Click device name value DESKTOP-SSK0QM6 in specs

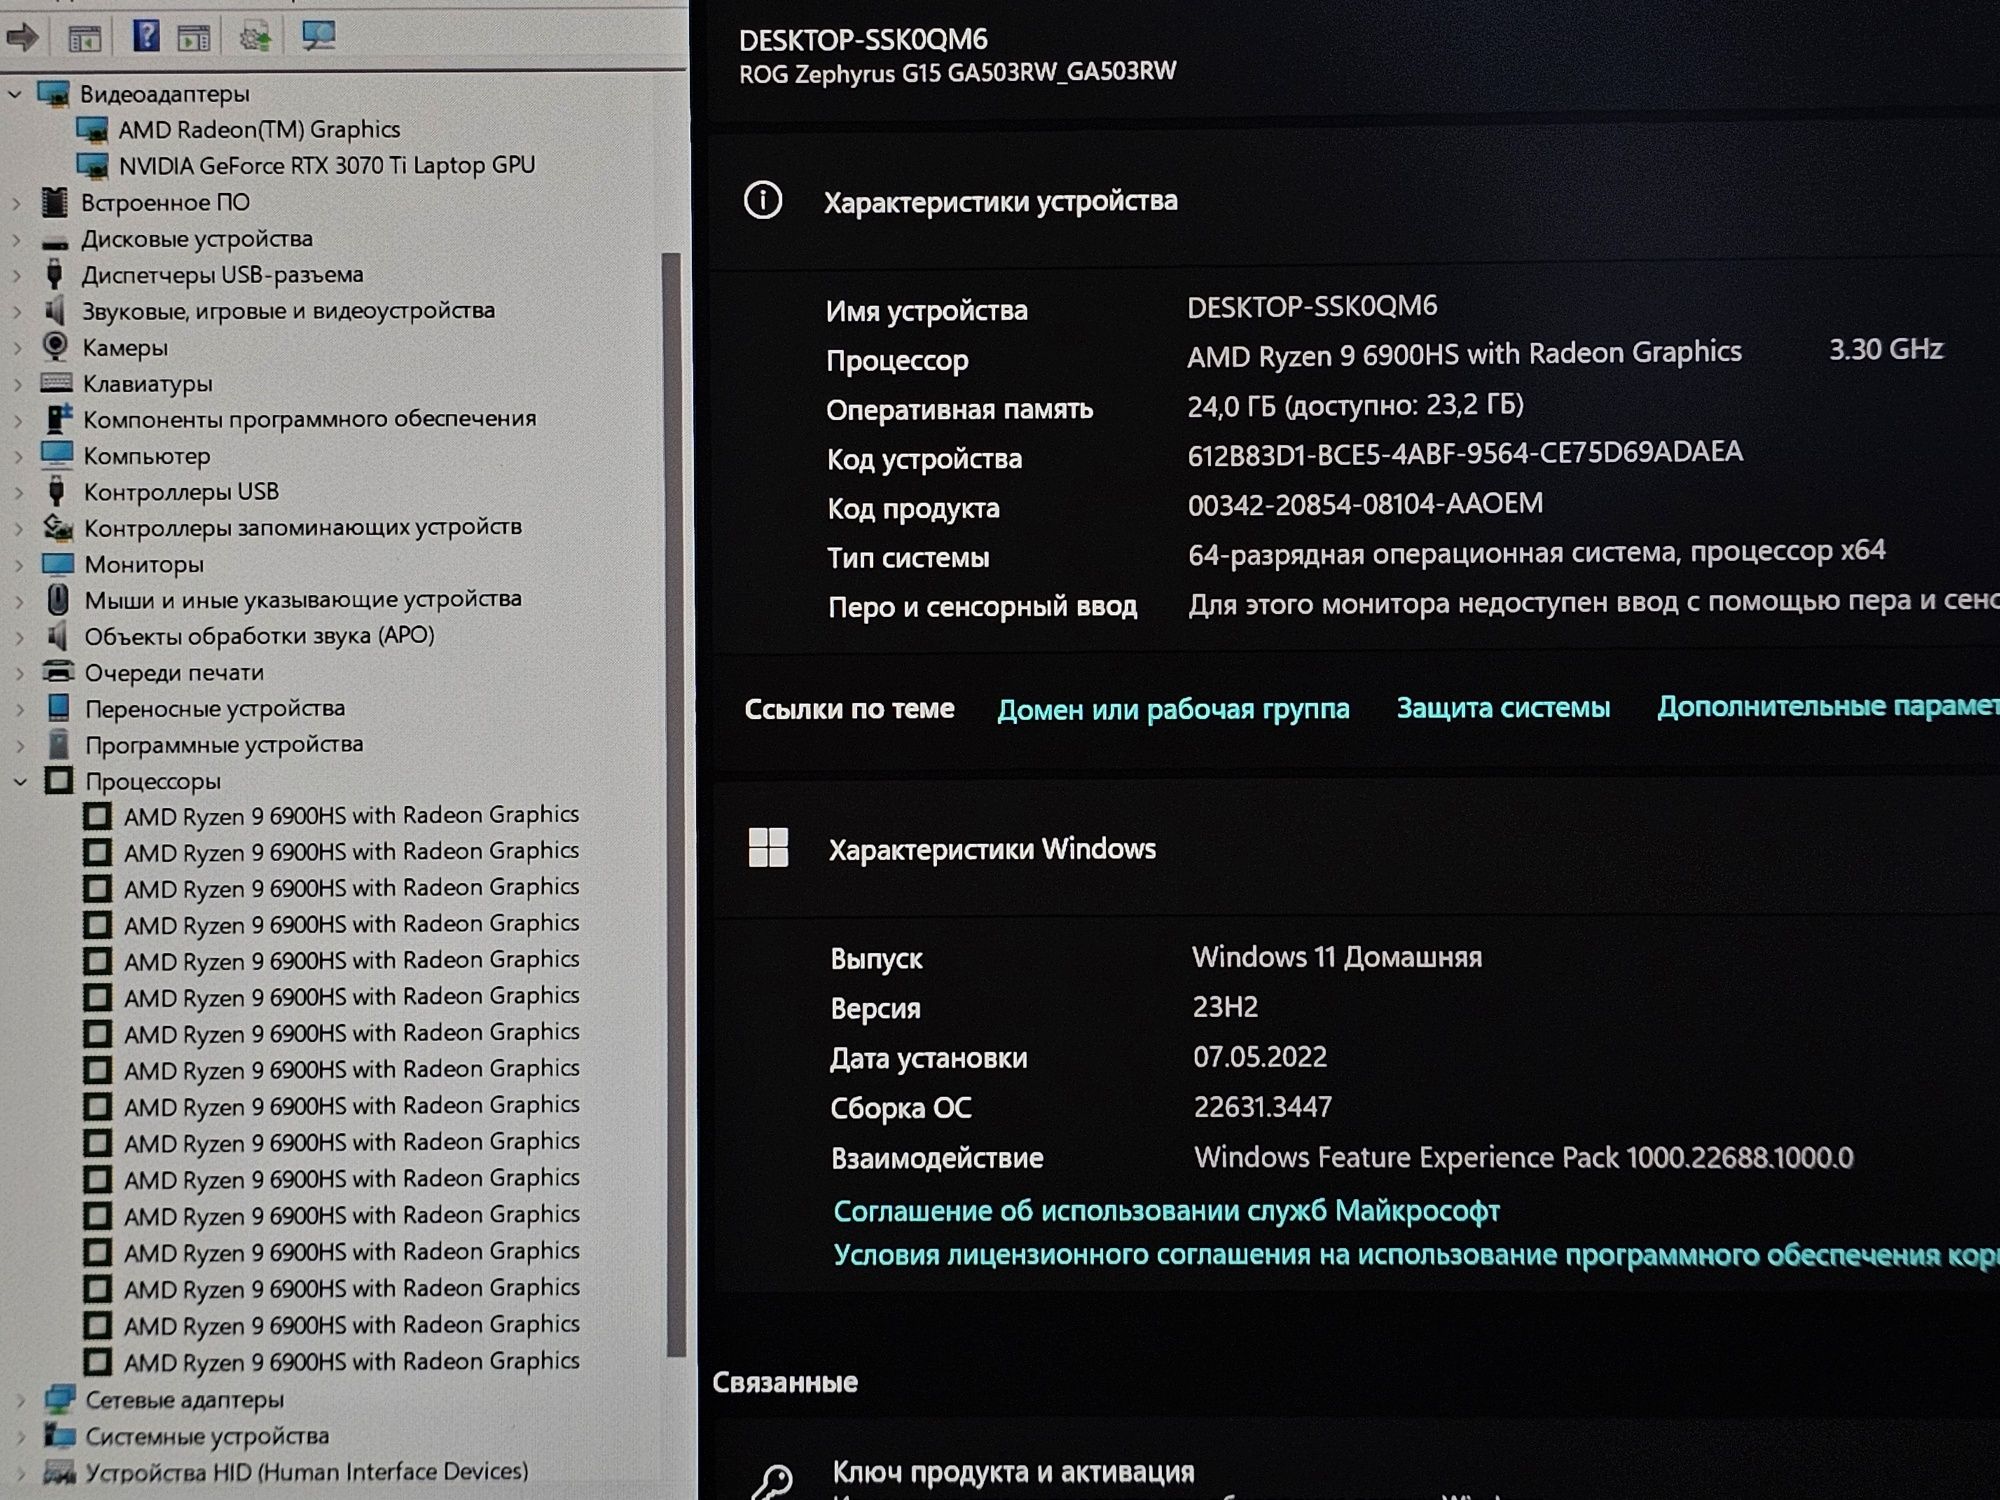coord(1312,306)
